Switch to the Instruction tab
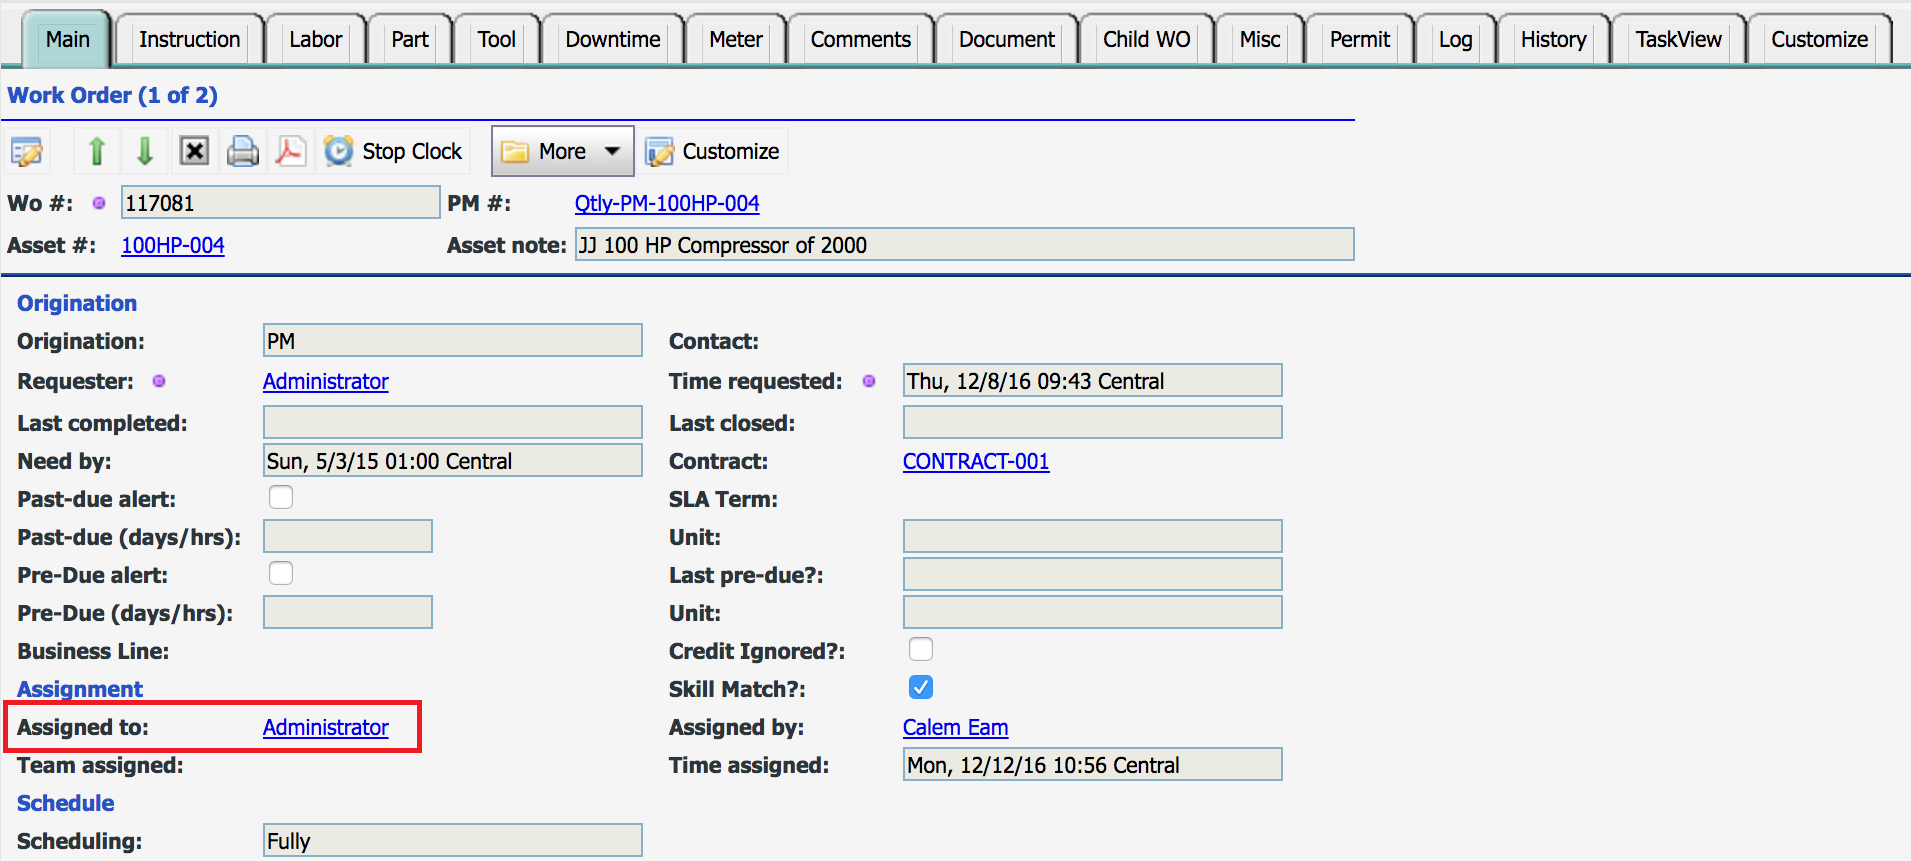Image resolution: width=1911 pixels, height=861 pixels. [x=190, y=40]
